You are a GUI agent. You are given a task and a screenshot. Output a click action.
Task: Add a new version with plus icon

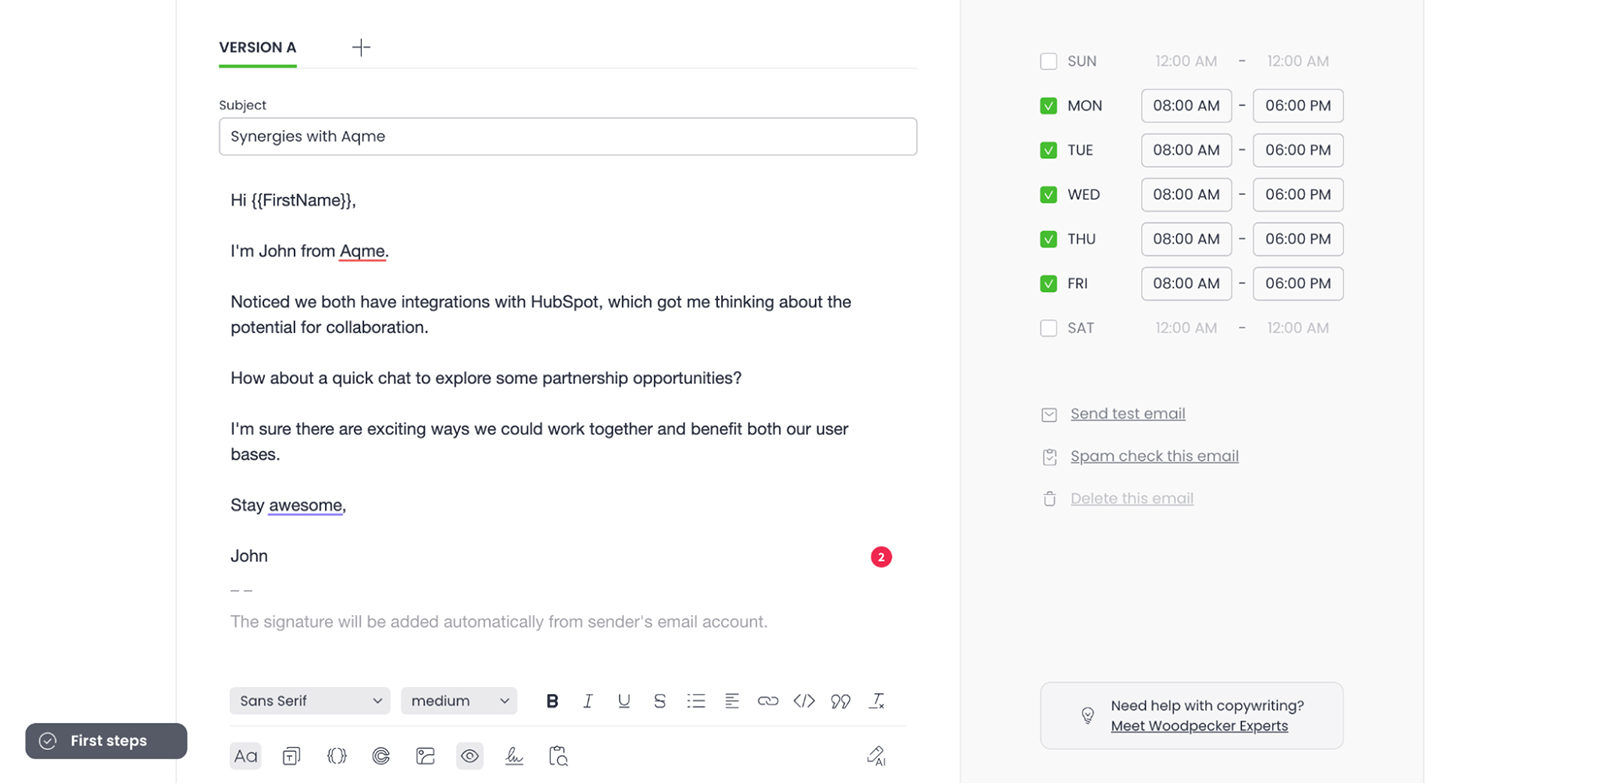pyautogui.click(x=361, y=47)
